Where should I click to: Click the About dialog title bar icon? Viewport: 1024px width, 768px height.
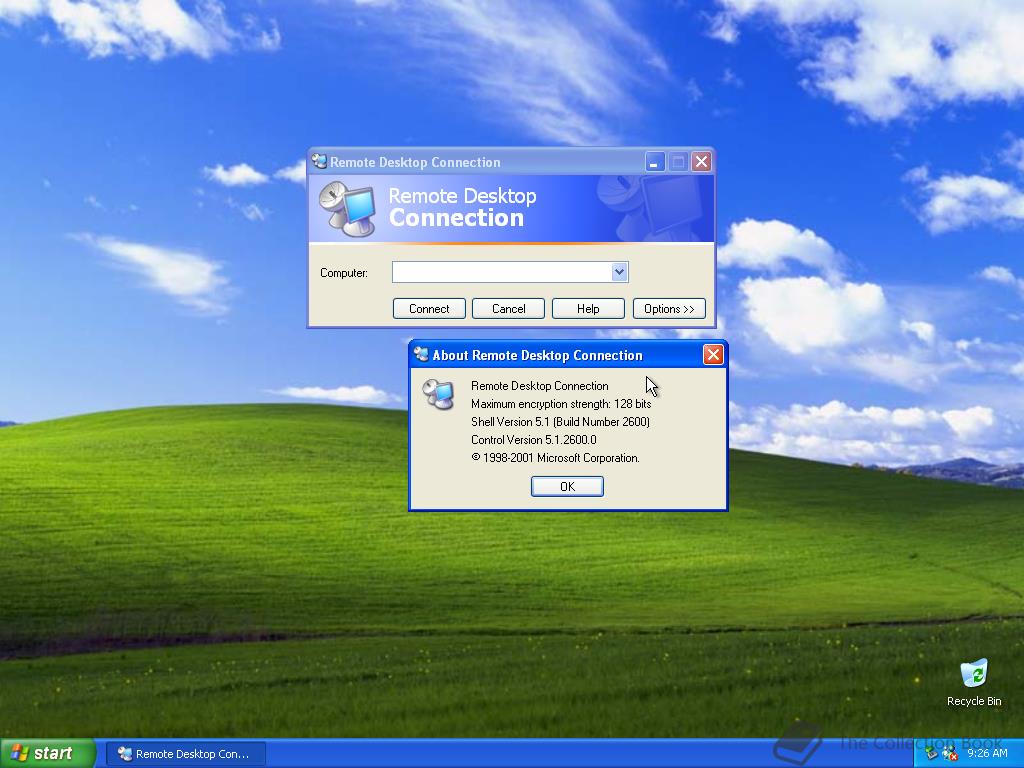[x=421, y=354]
